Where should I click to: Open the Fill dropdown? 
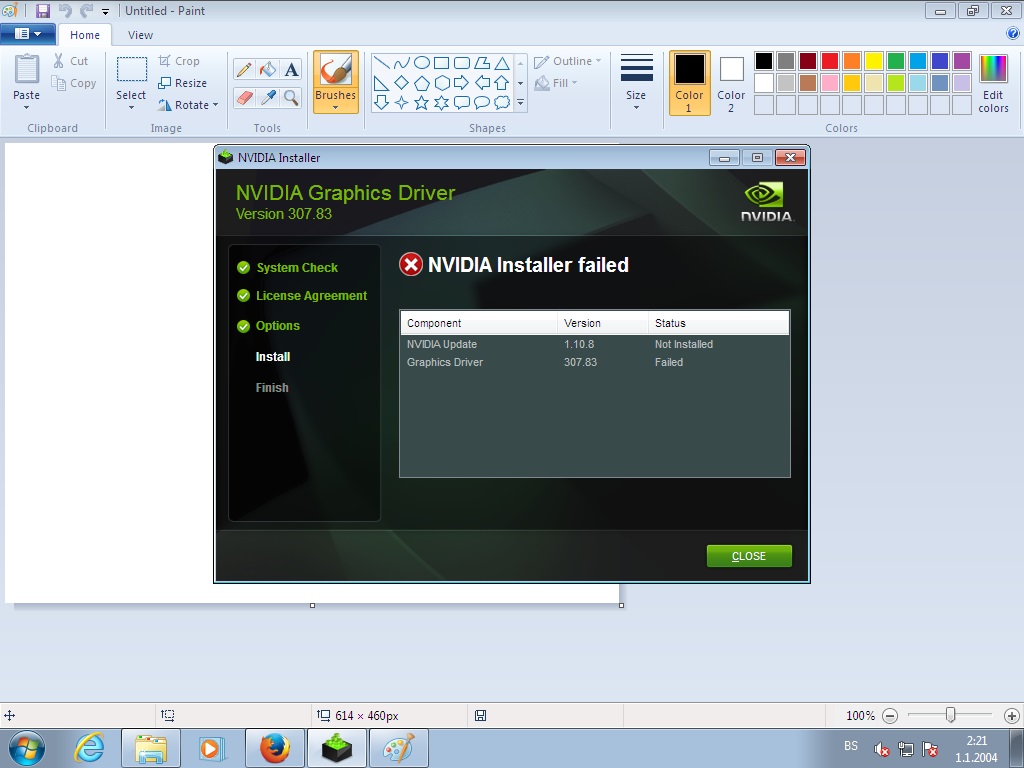tap(556, 83)
